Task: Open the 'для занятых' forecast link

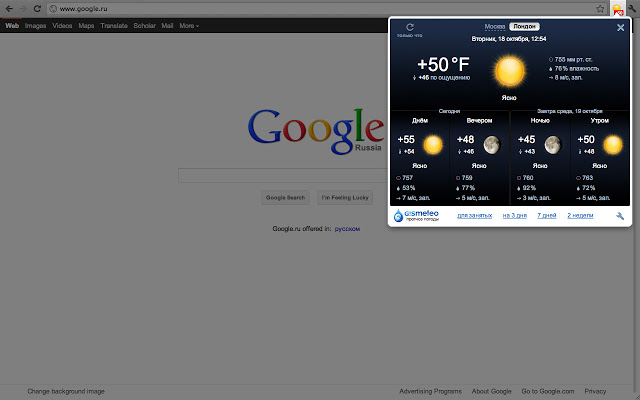Action: [474, 216]
